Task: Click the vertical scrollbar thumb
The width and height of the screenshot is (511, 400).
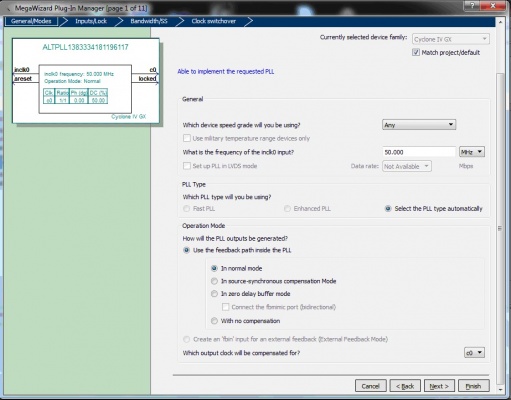Action: coord(500,228)
